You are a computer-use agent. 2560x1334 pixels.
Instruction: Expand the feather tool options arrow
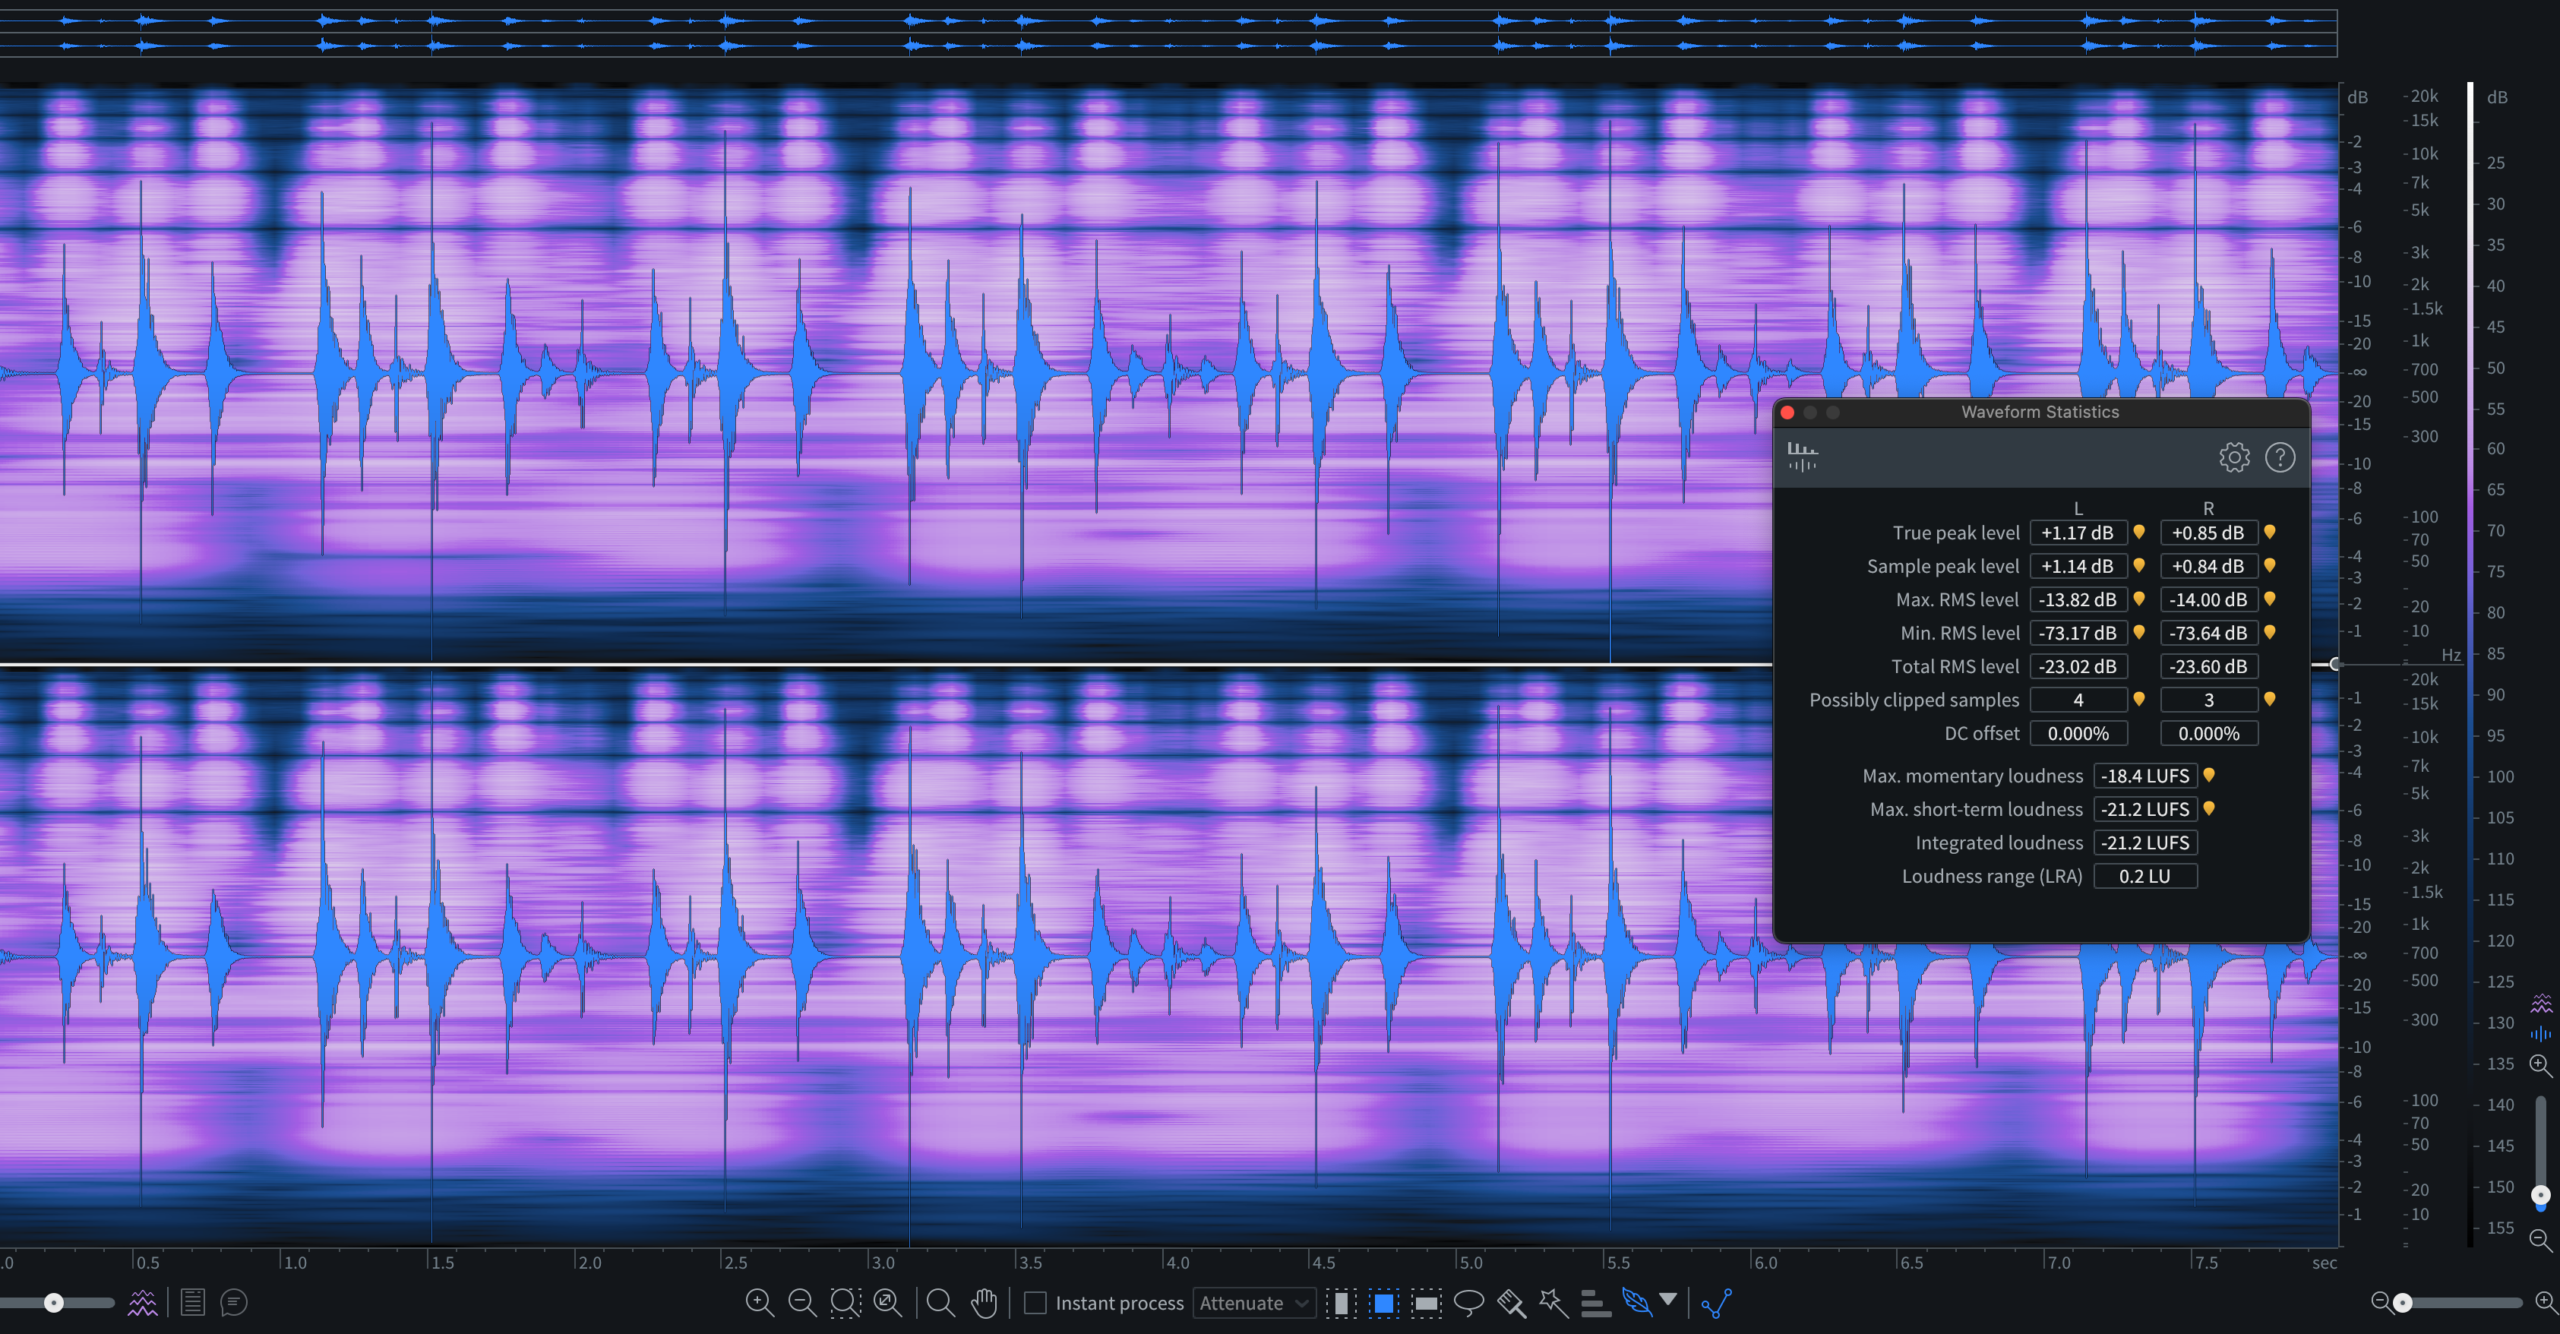pos(1668,1299)
